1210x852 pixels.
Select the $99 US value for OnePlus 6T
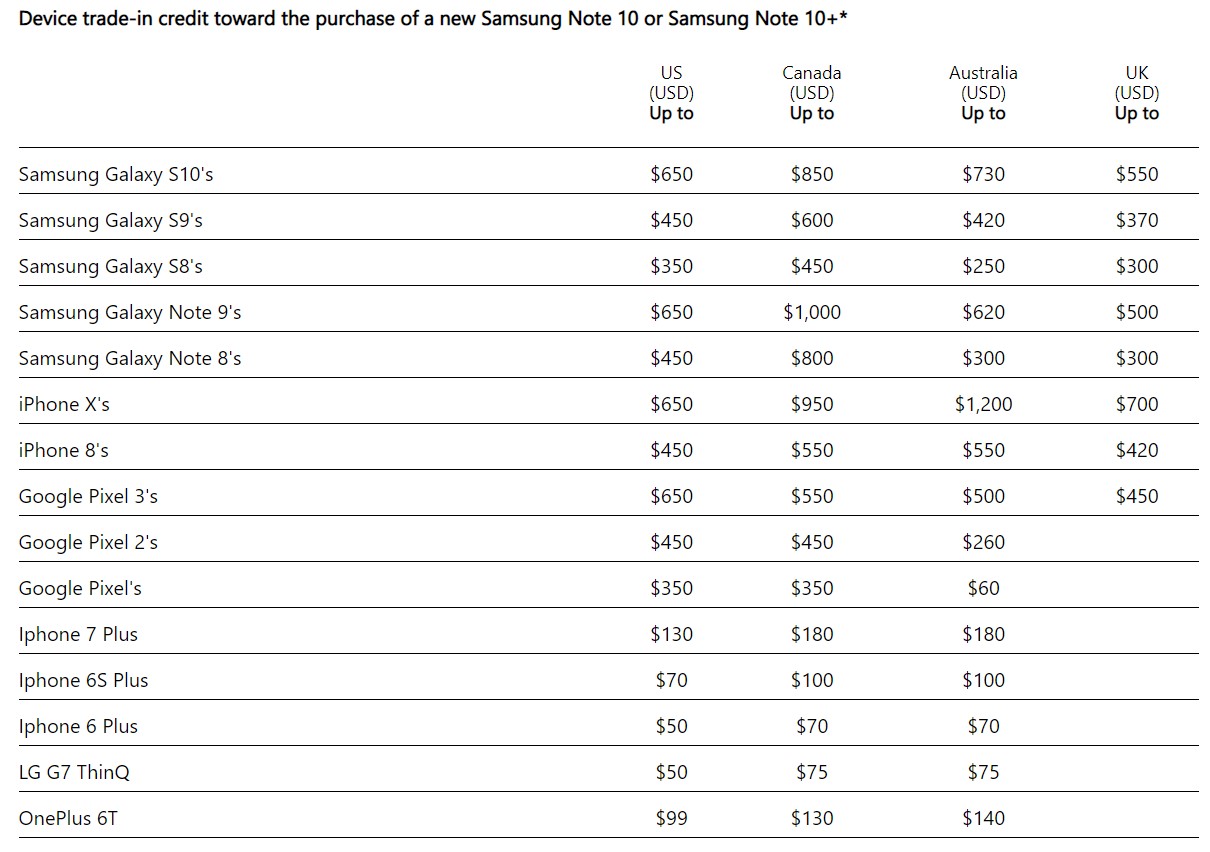[671, 819]
